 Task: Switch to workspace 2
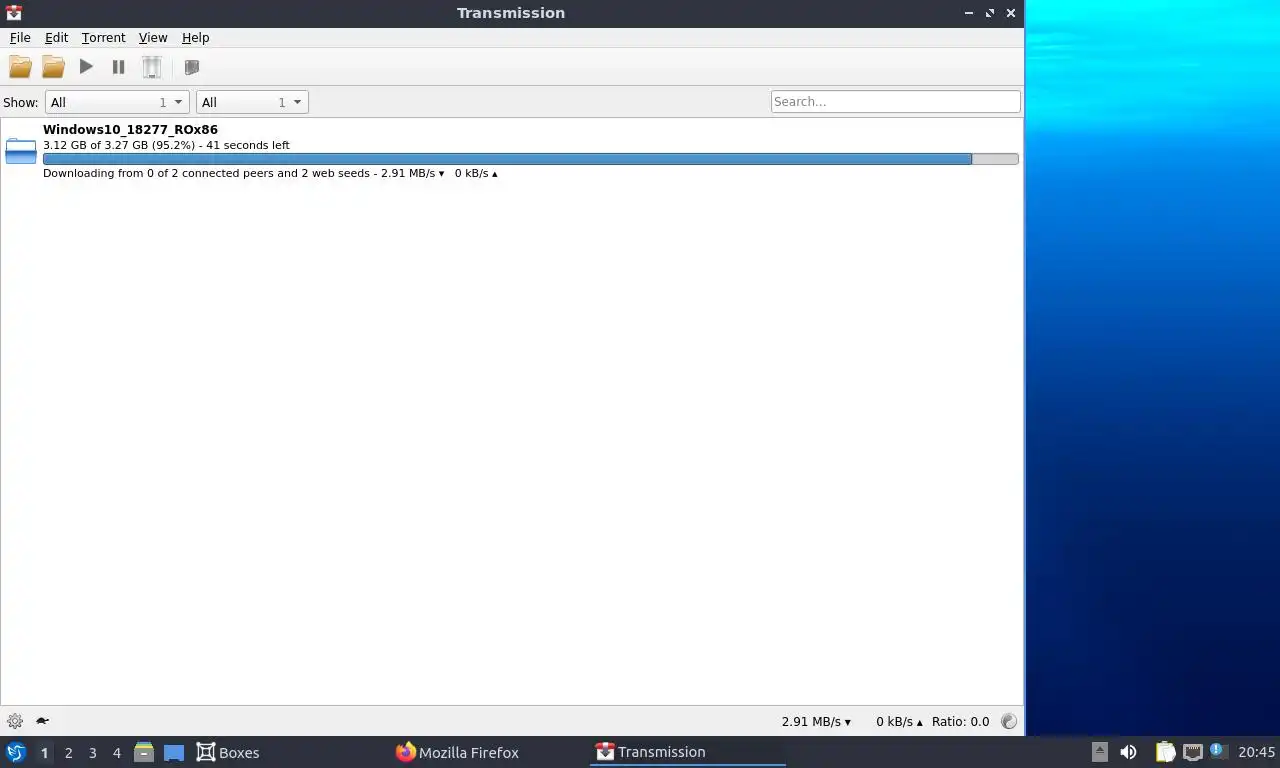pos(68,753)
